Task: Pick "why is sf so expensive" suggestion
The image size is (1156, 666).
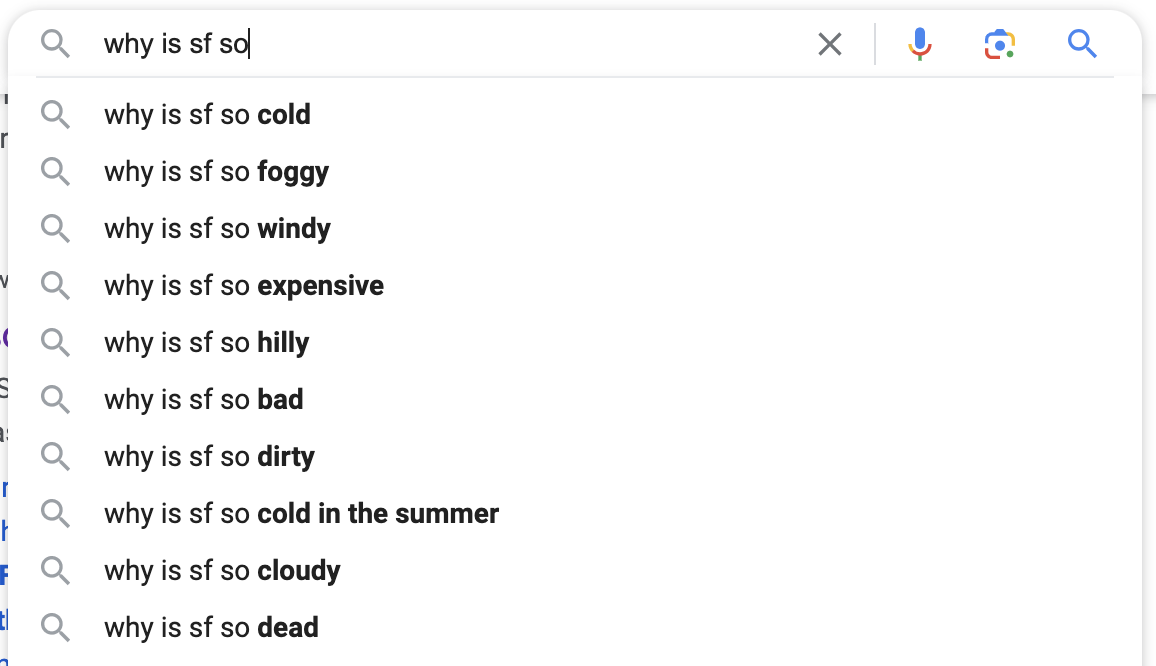Action: click(x=244, y=286)
